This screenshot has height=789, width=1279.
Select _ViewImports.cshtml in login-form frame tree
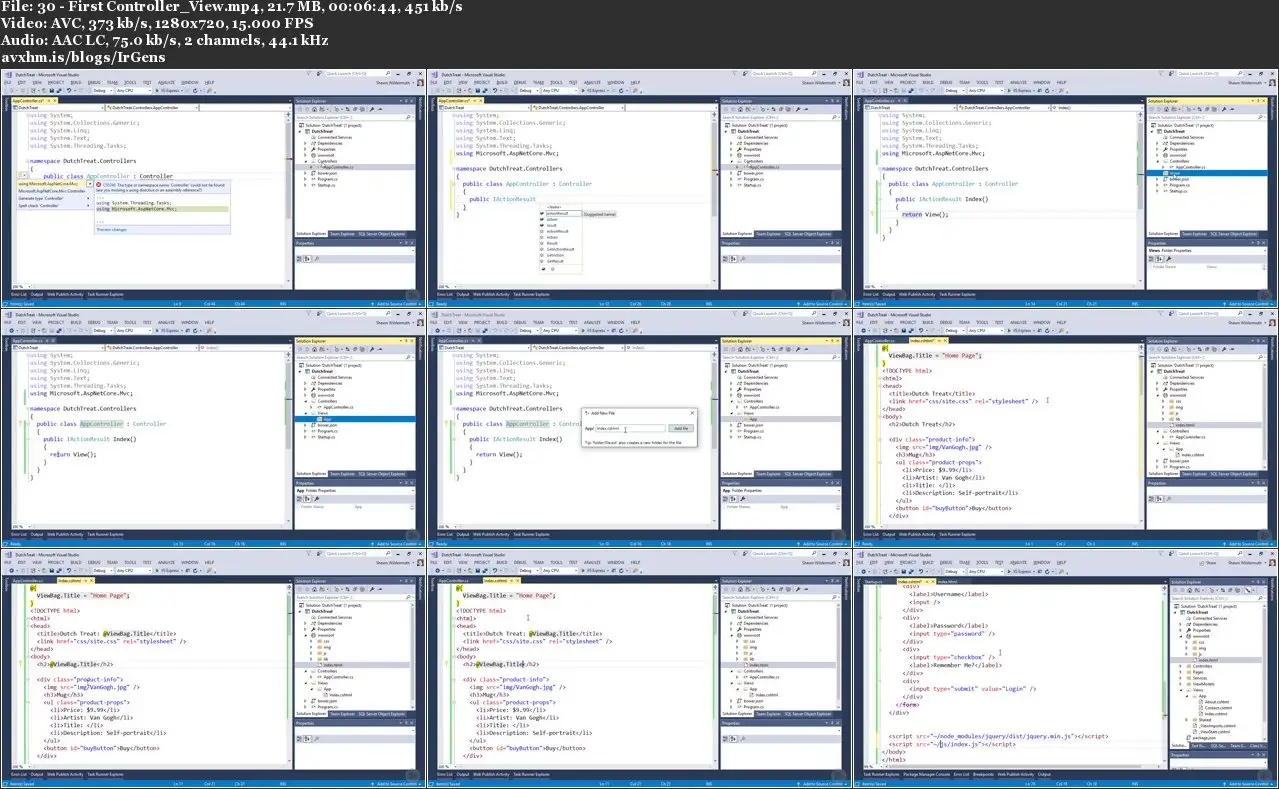pos(1214,726)
